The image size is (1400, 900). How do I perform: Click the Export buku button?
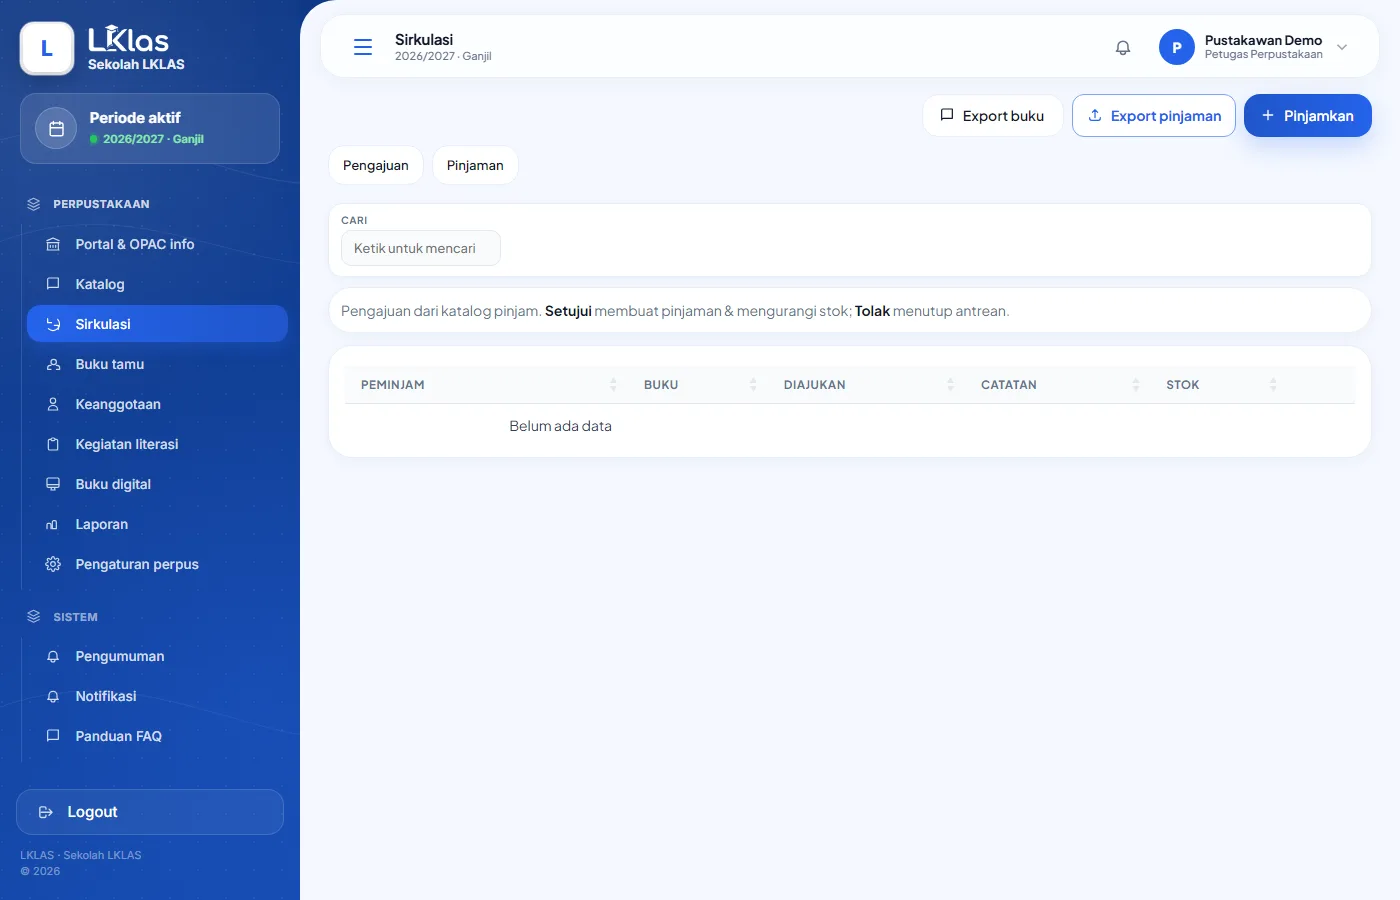(992, 116)
